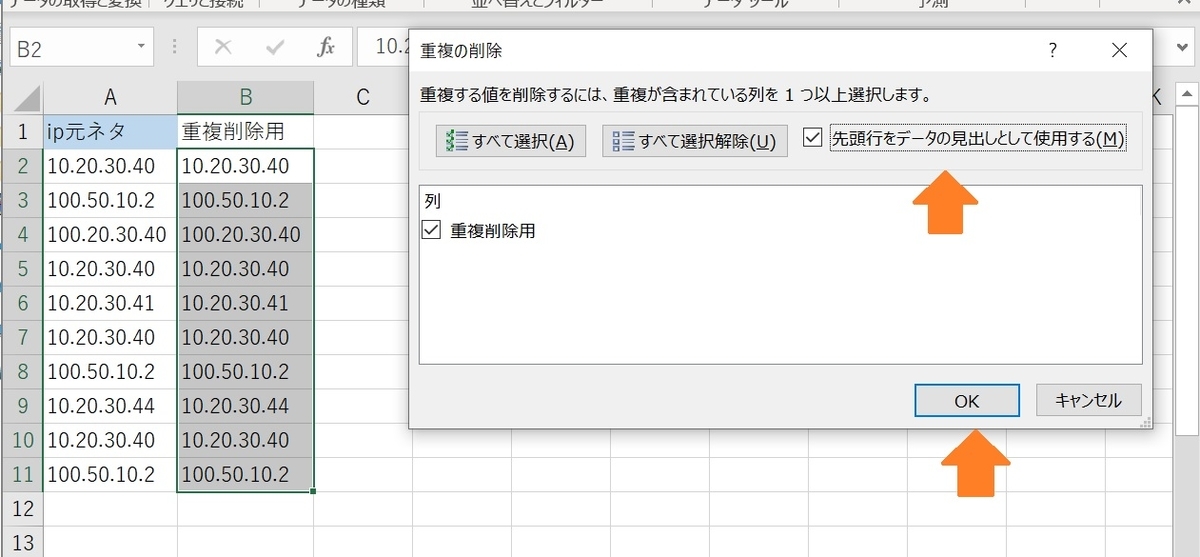Click cell A9 with 10.20.30.44
This screenshot has height=557, width=1200.
(x=111, y=406)
